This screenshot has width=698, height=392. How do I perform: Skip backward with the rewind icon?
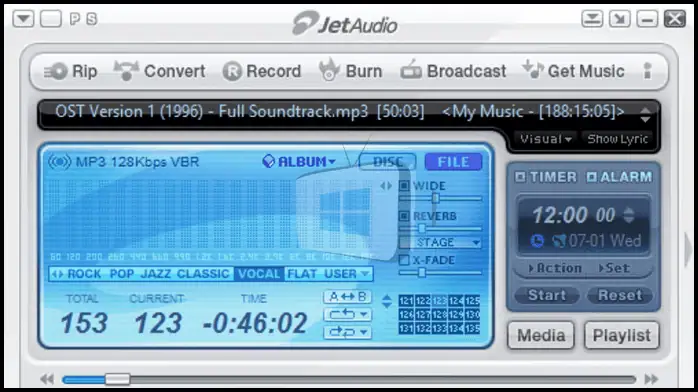(47, 380)
